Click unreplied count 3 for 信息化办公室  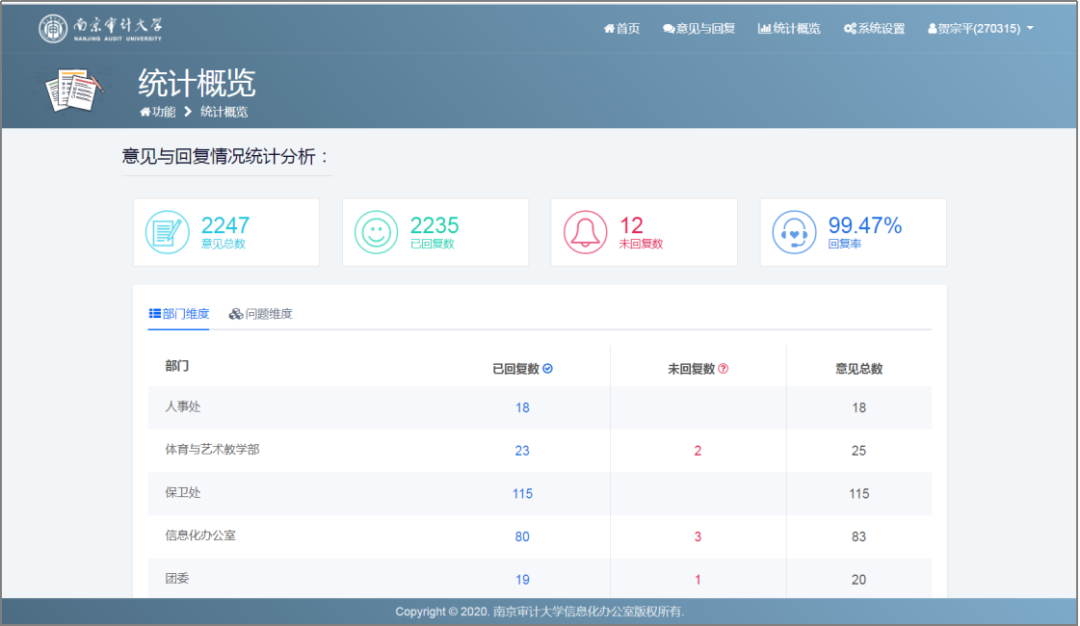point(697,536)
